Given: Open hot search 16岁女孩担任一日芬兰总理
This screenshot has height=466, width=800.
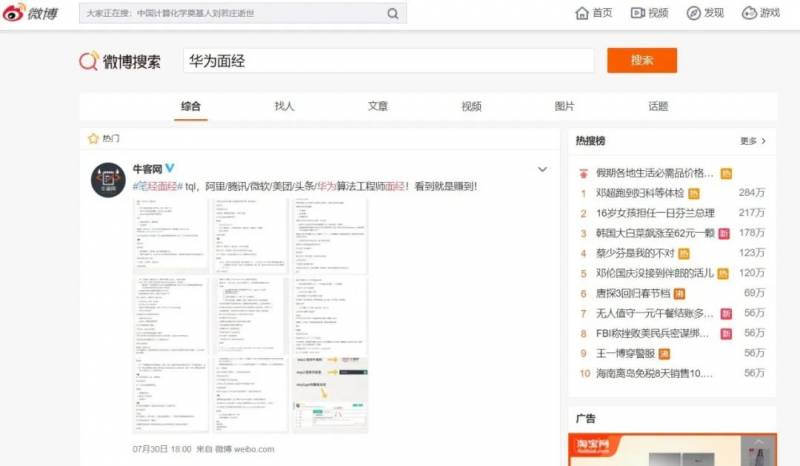Looking at the screenshot, I should coord(655,213).
